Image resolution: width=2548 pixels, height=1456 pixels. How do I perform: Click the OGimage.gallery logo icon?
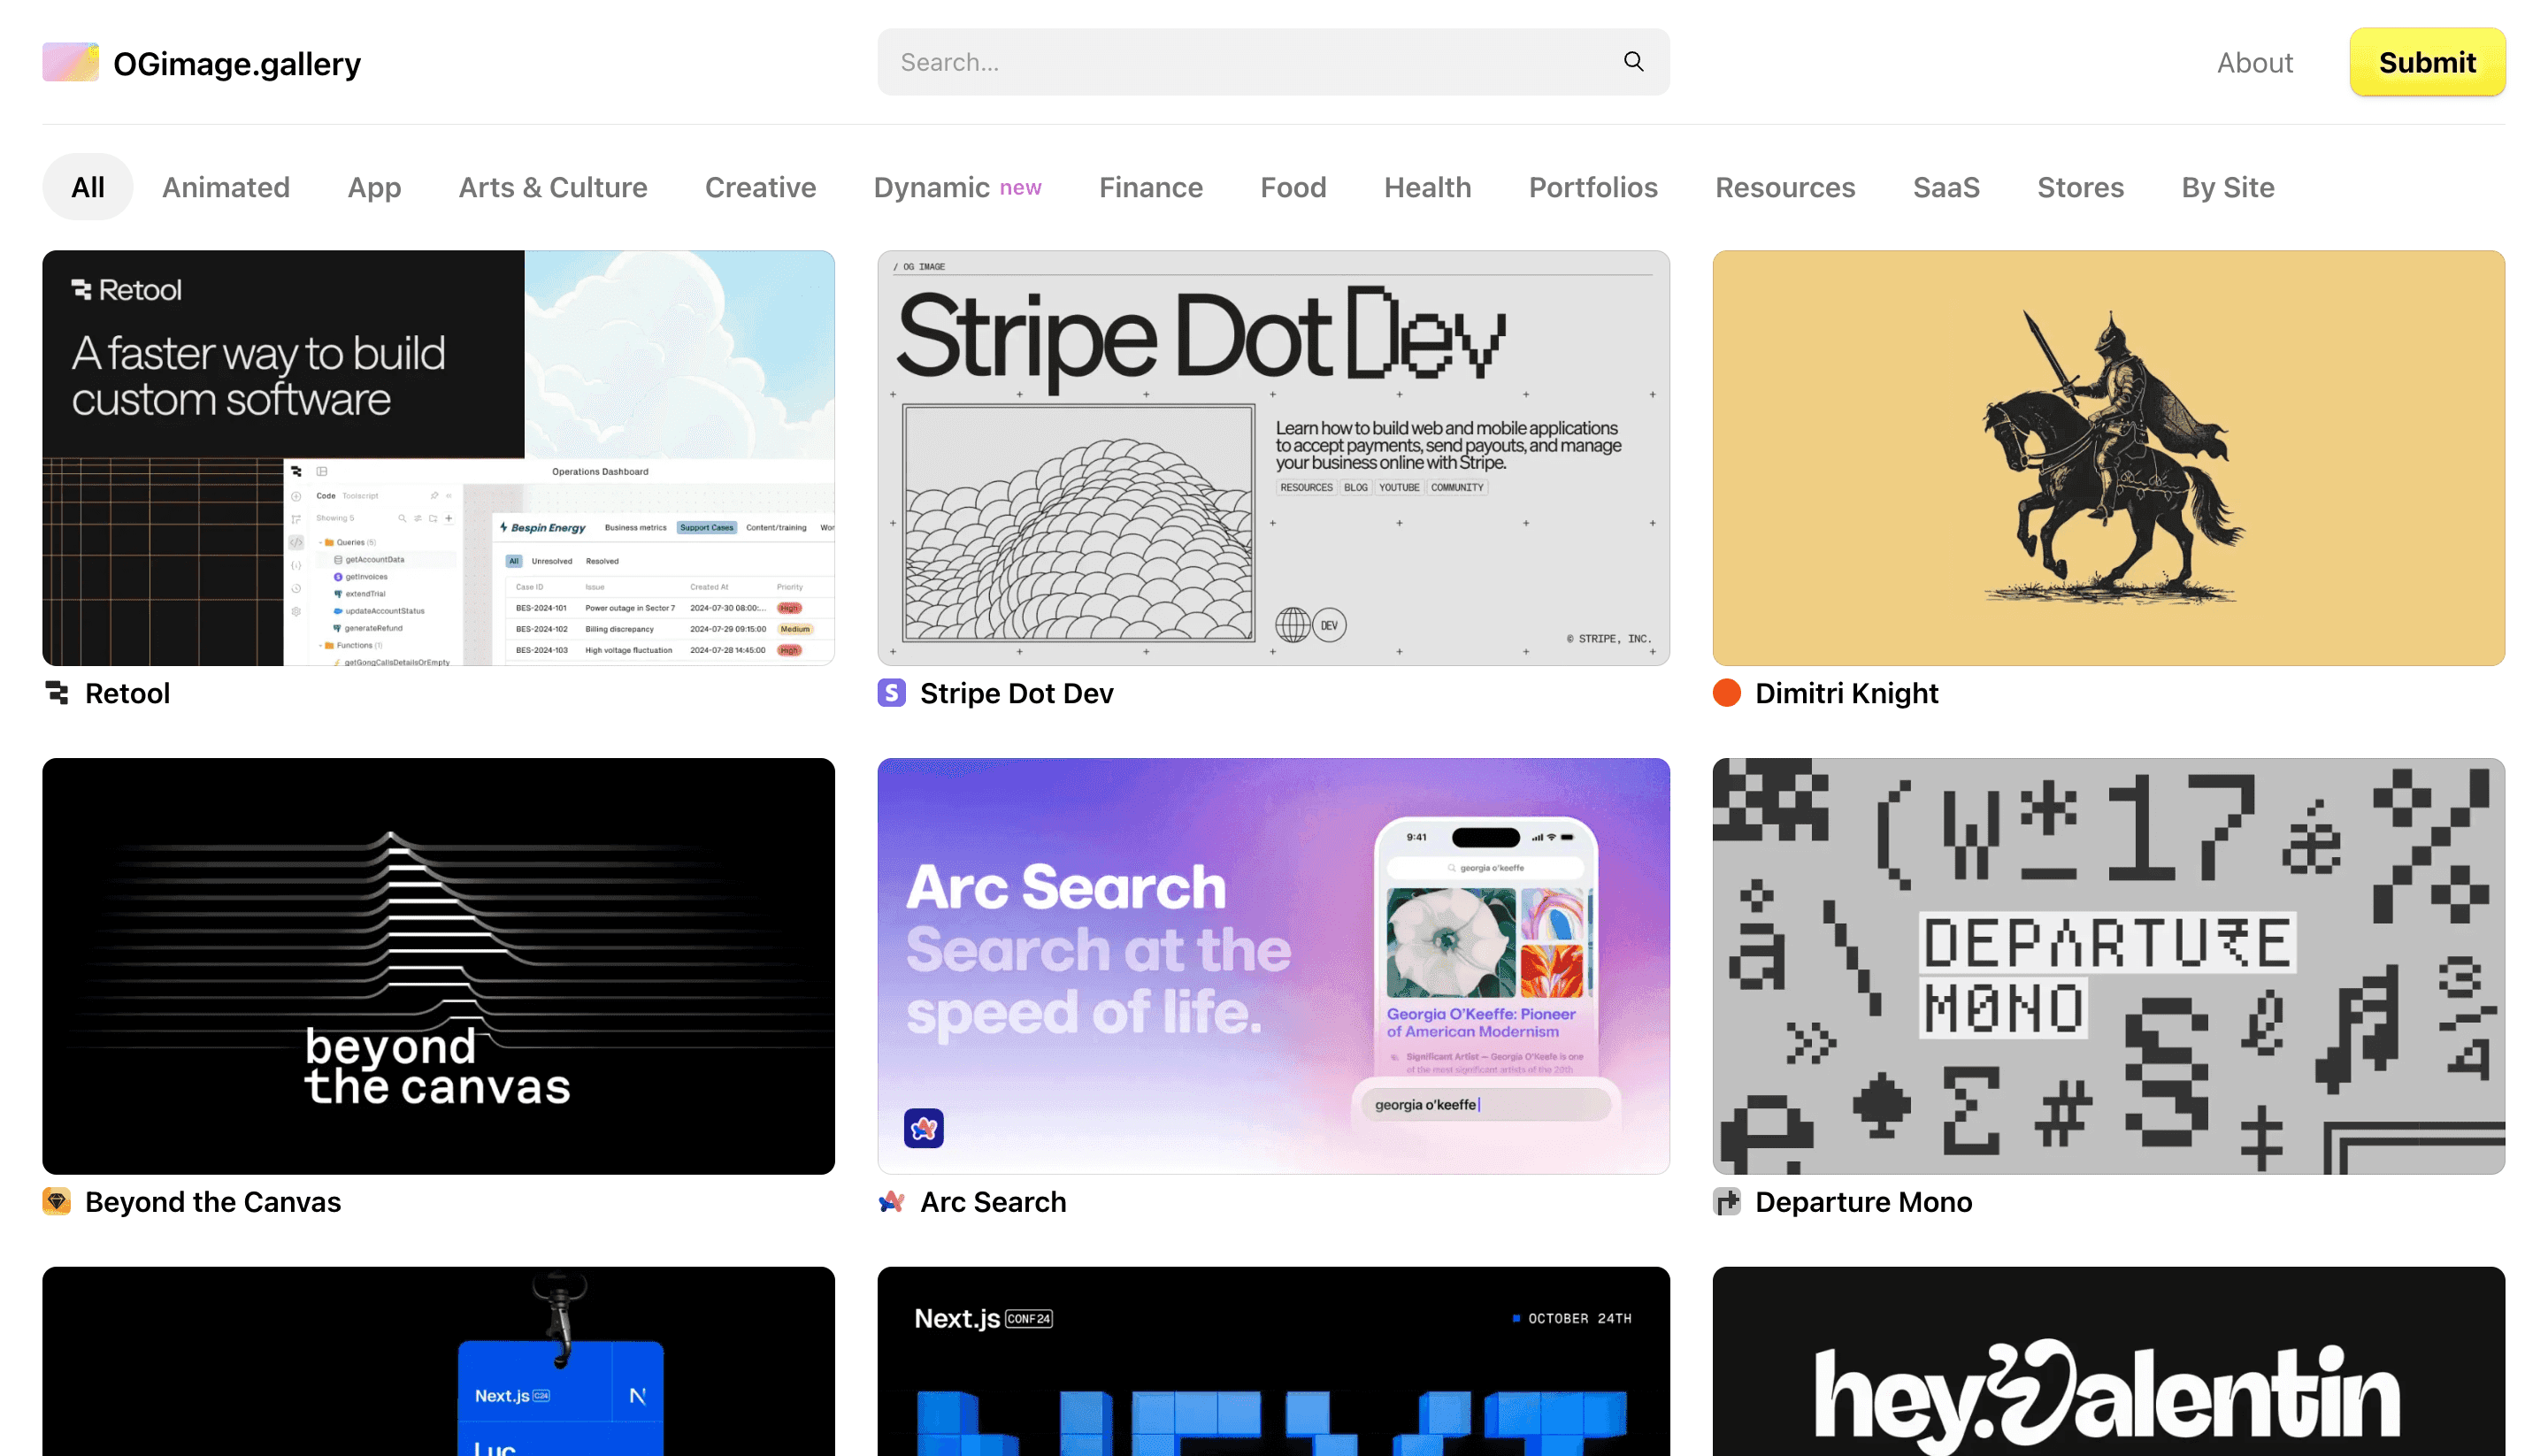click(70, 62)
